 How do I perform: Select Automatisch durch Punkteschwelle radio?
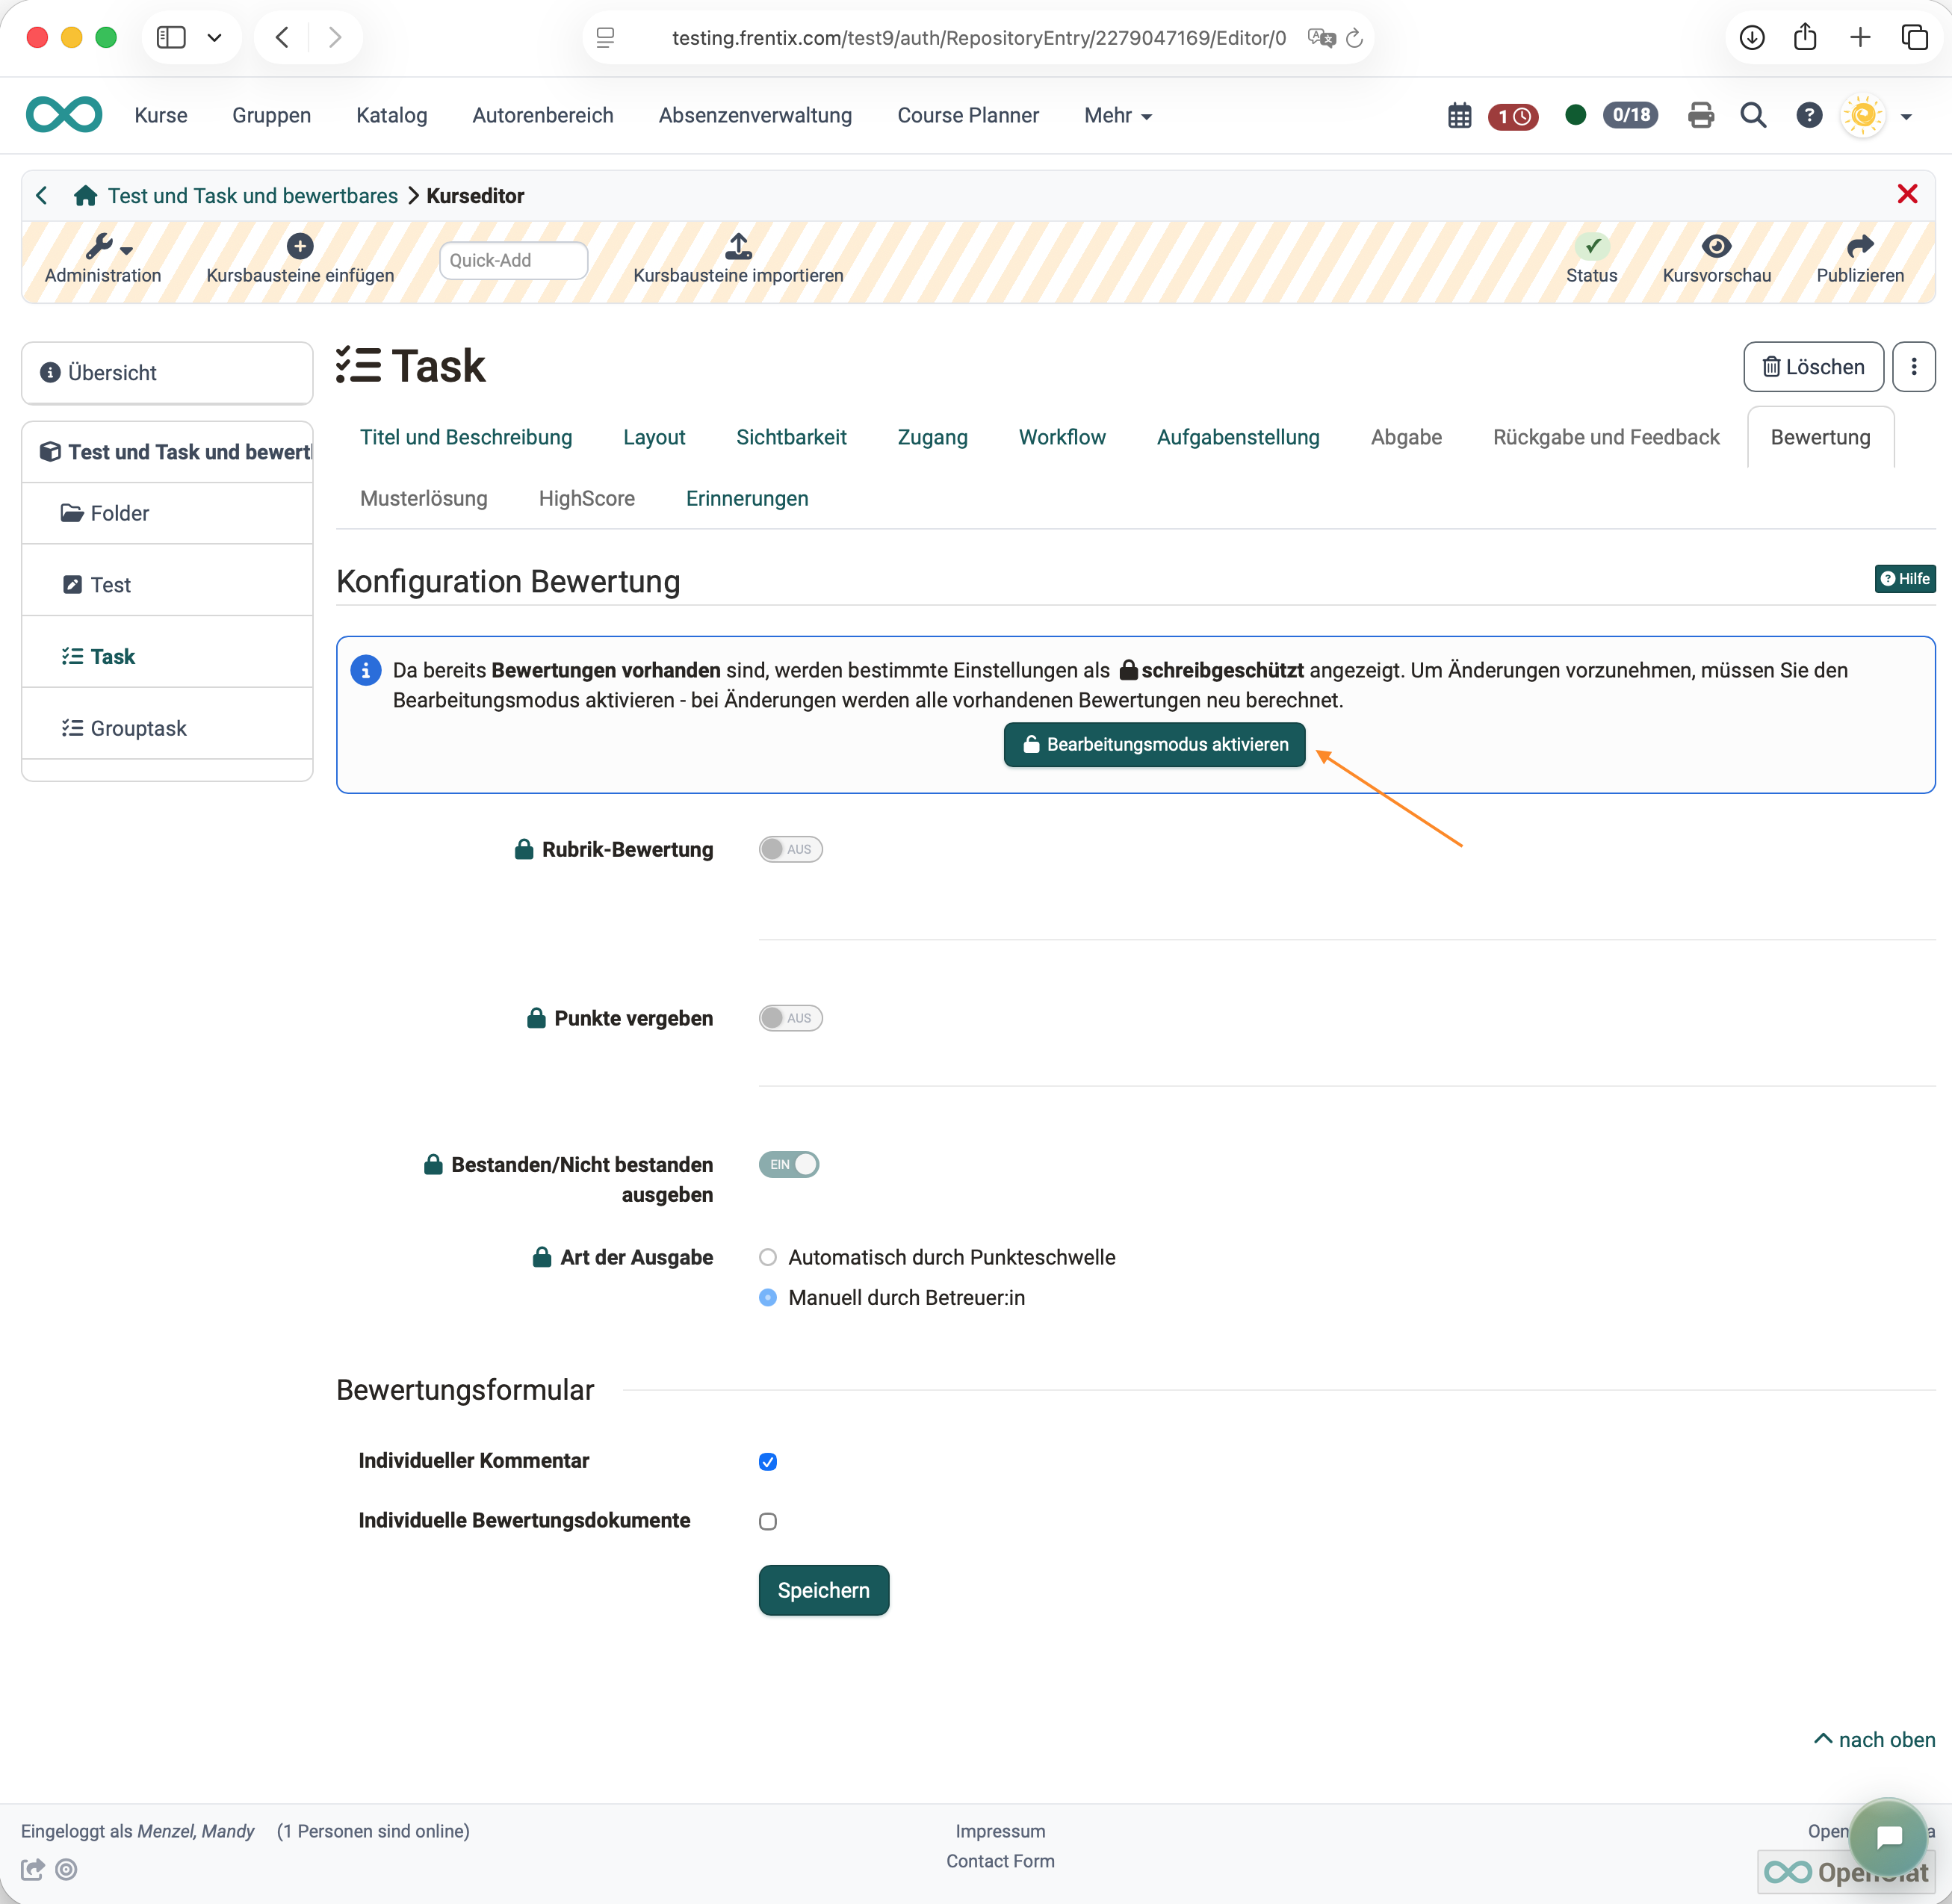pyautogui.click(x=768, y=1257)
